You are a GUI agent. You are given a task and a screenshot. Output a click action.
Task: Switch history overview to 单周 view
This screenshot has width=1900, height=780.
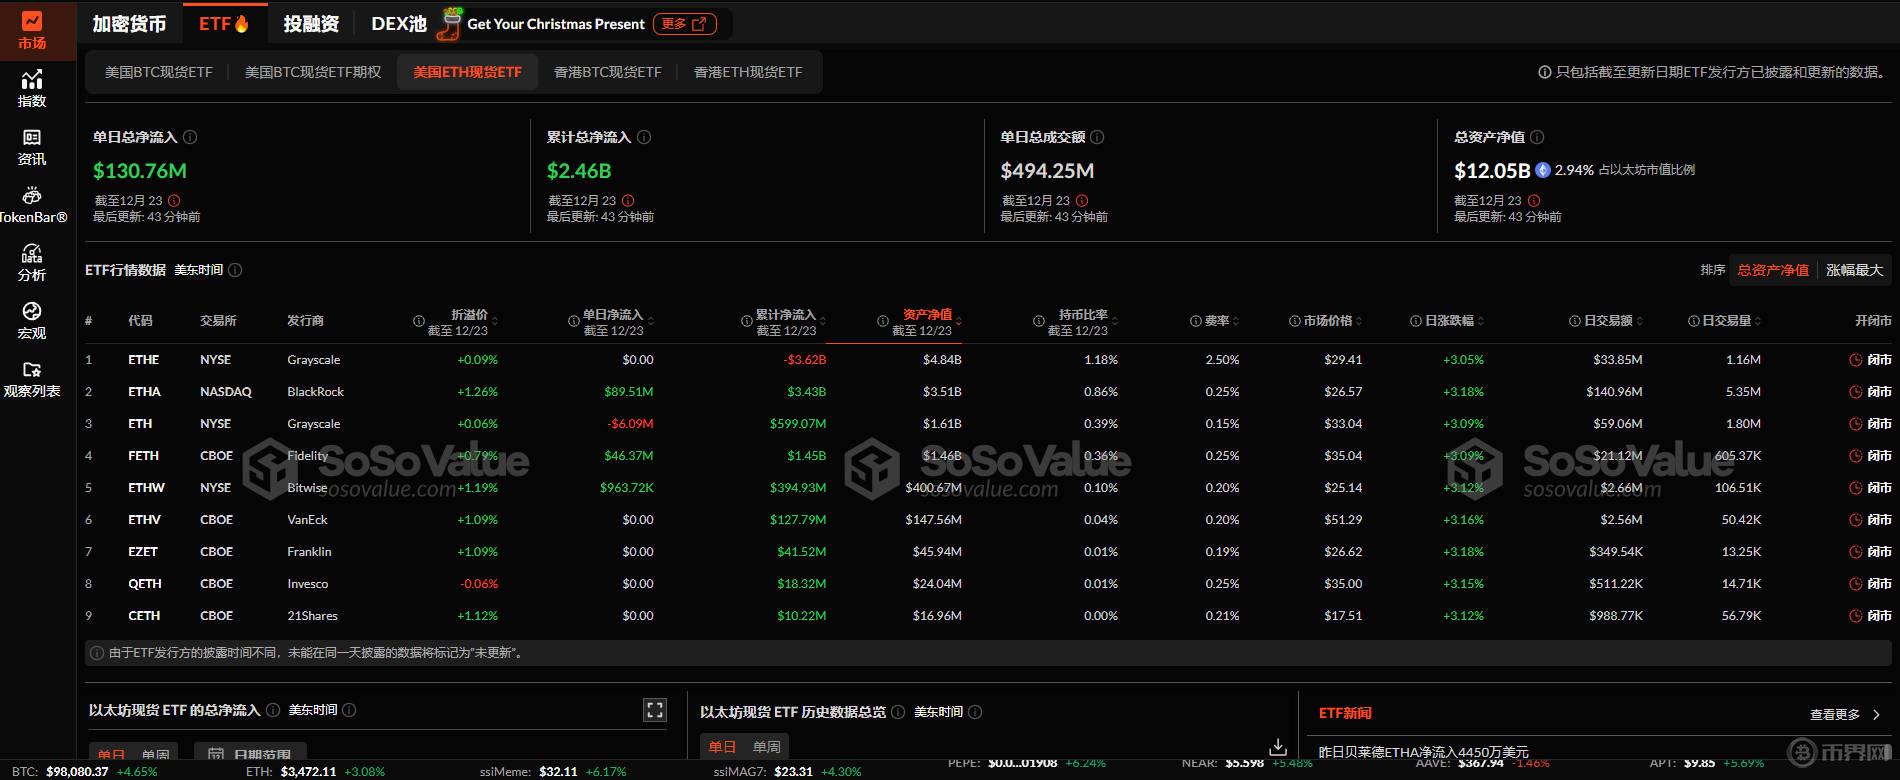pyautogui.click(x=766, y=747)
